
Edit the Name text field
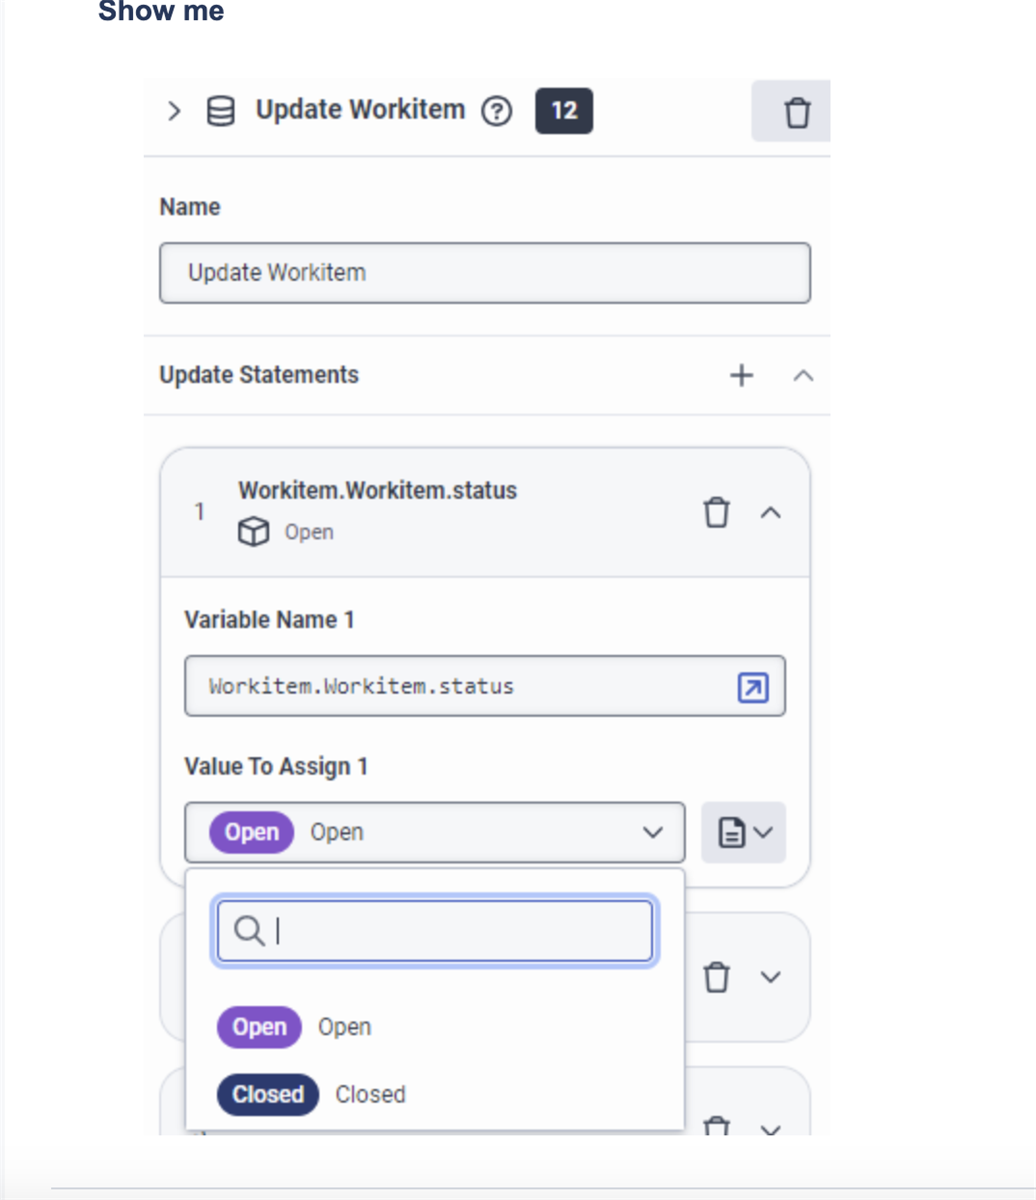tap(484, 272)
